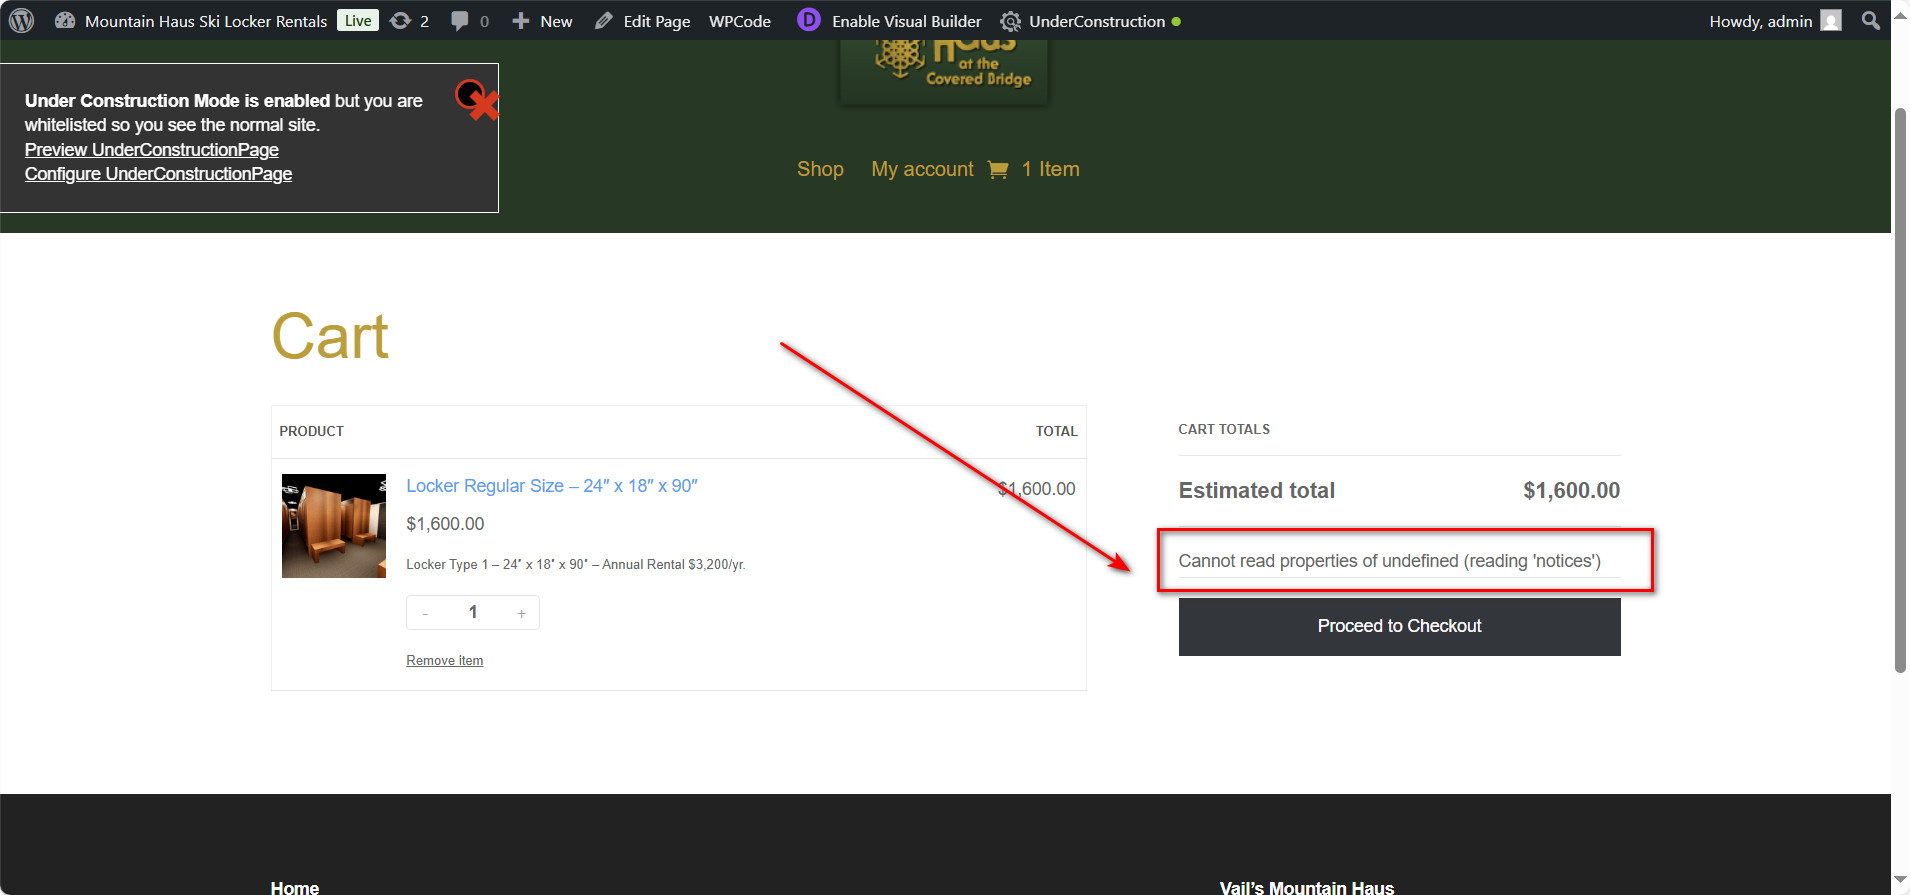The height and width of the screenshot is (895, 1910).
Task: Open the Locker Regular Size product link
Action: click(x=552, y=486)
